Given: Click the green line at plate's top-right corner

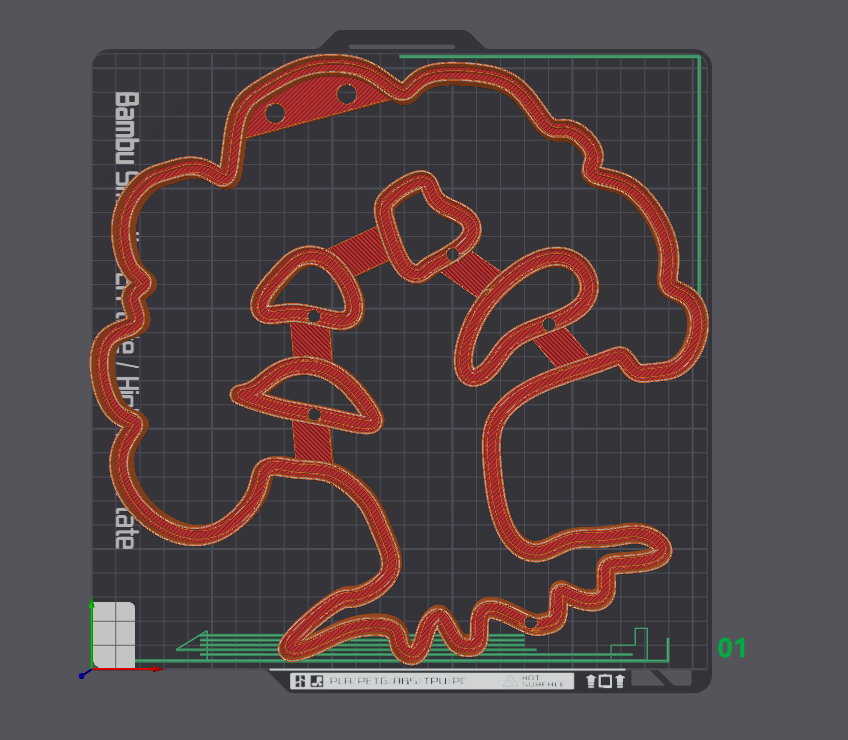Looking at the screenshot, I should 696,58.
